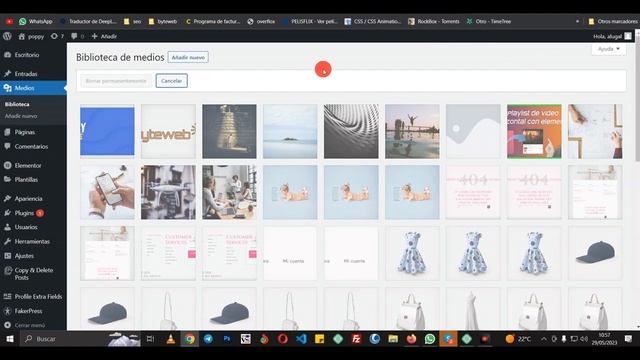Open Telegram from the taskbar
The height and width of the screenshot is (360, 640).
pyautogui.click(x=208, y=339)
